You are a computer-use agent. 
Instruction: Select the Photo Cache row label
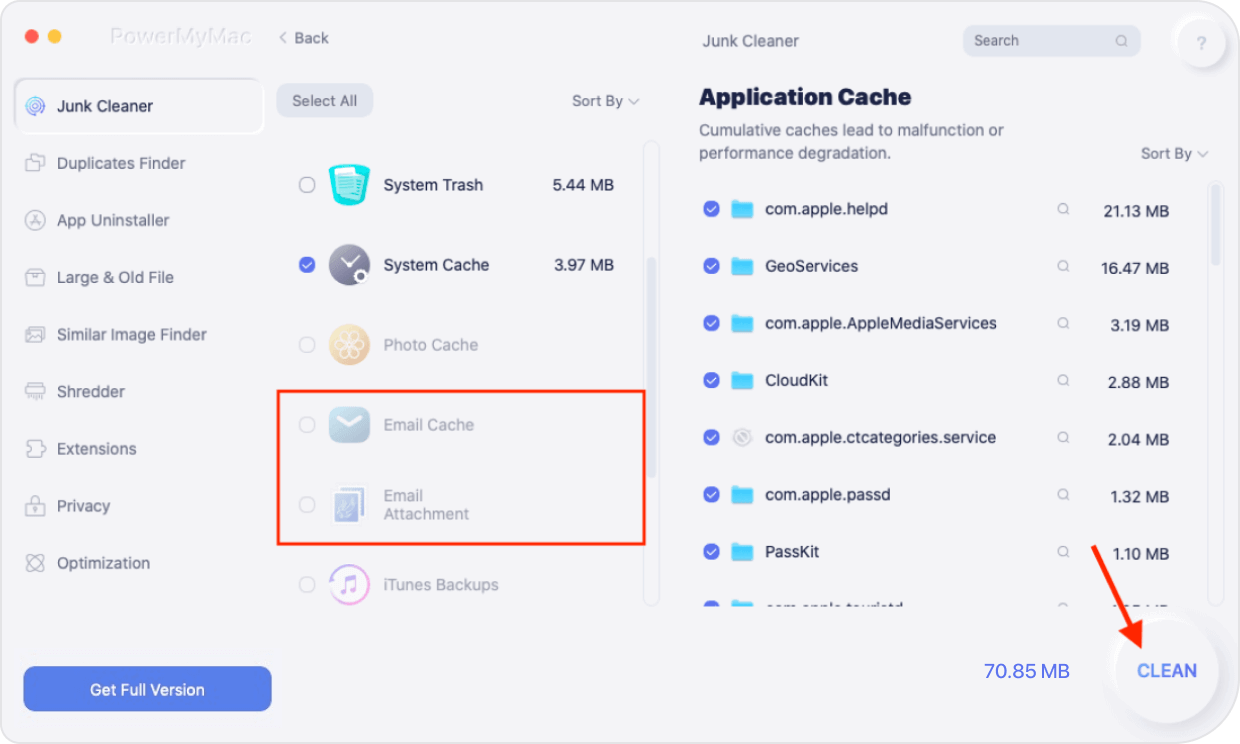tap(431, 345)
